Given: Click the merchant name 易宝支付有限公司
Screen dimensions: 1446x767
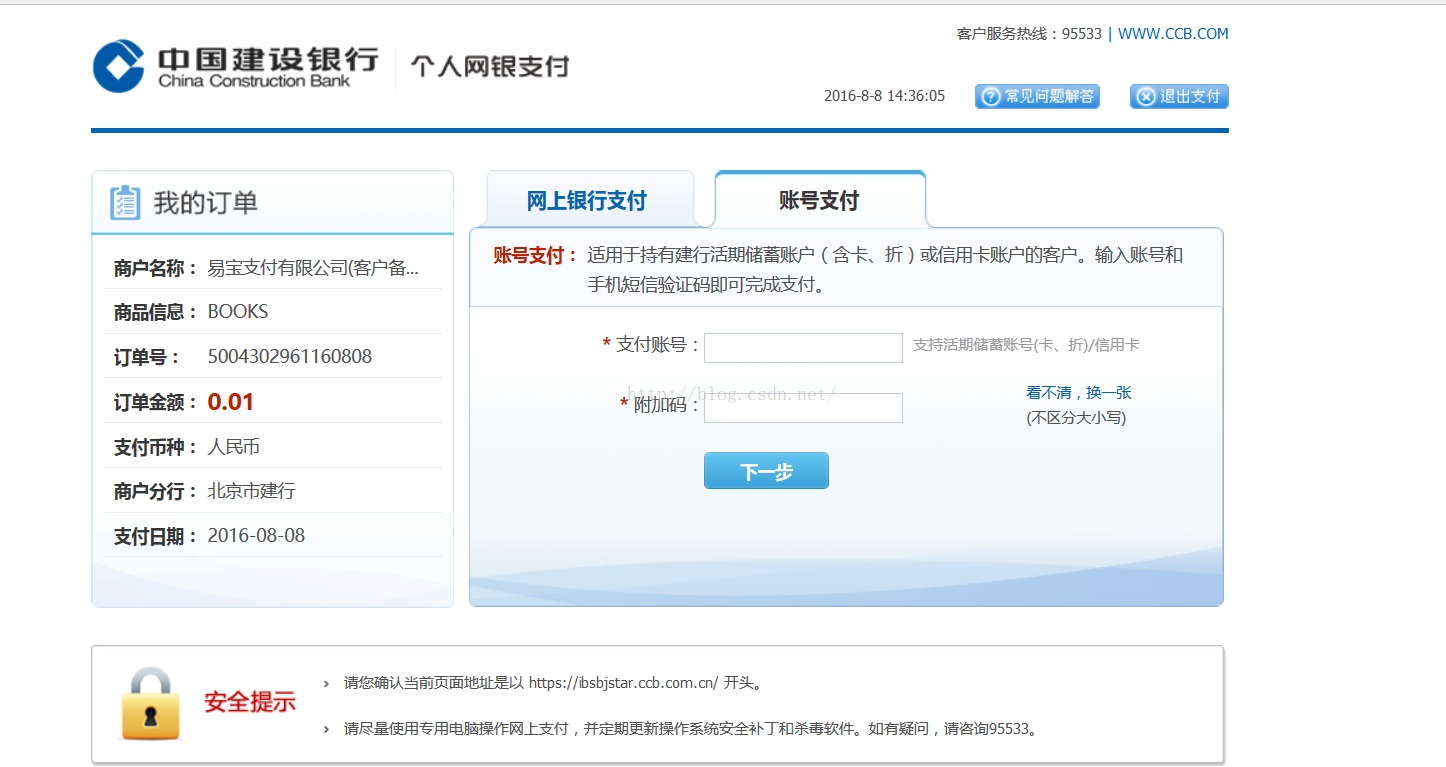Looking at the screenshot, I should pyautogui.click(x=313, y=267).
